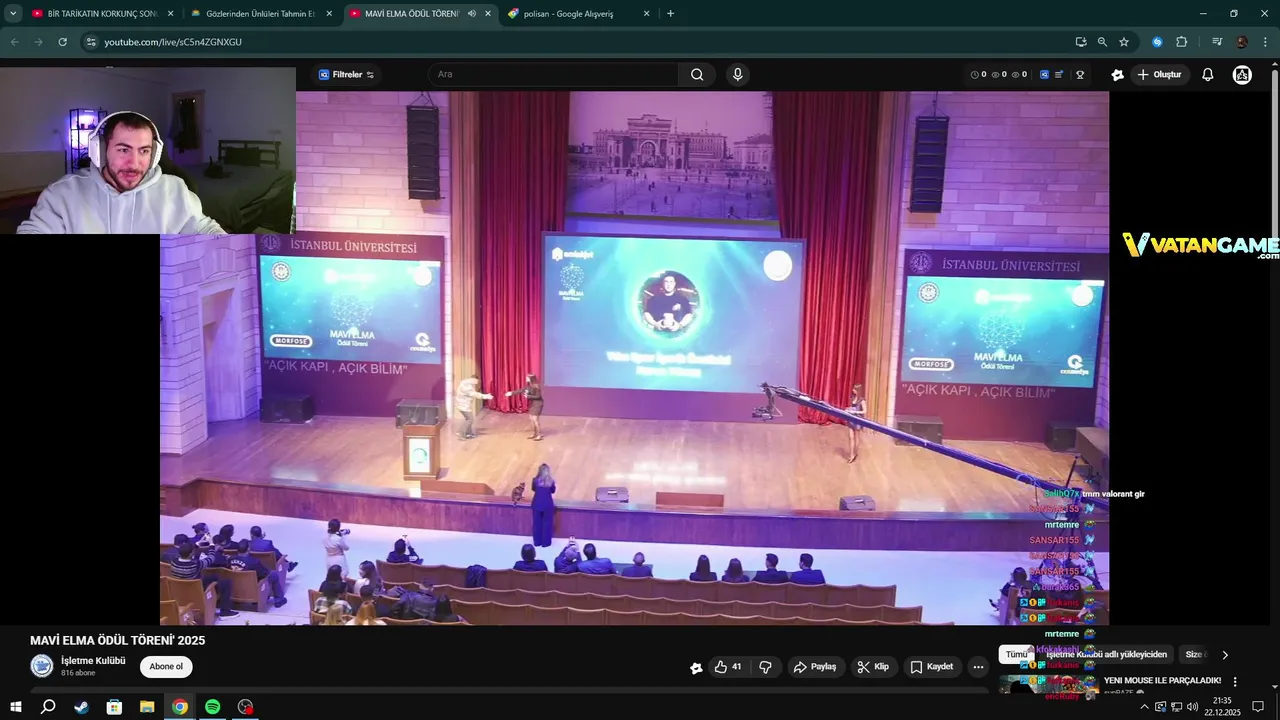The height and width of the screenshot is (720, 1280).
Task: Open the taskbar clock showing 21:35
Action: pyautogui.click(x=1222, y=707)
